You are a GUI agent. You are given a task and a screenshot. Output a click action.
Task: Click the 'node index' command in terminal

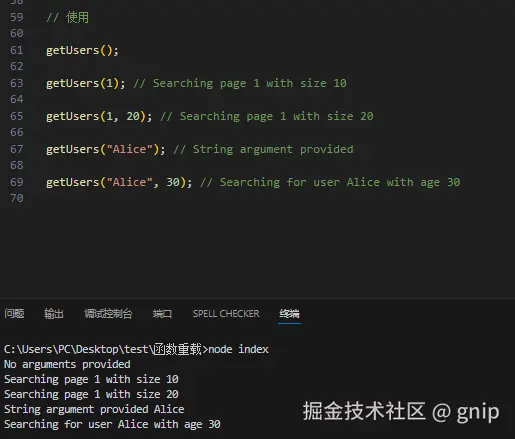(238, 349)
